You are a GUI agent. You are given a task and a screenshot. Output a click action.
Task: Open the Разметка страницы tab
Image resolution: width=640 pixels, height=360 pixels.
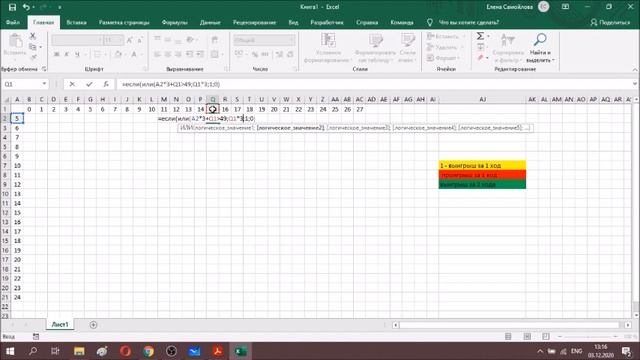tap(124, 22)
